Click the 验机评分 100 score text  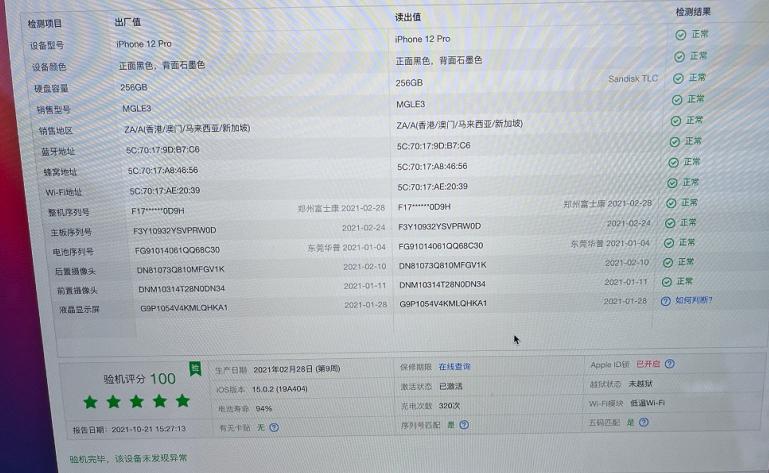coord(139,379)
